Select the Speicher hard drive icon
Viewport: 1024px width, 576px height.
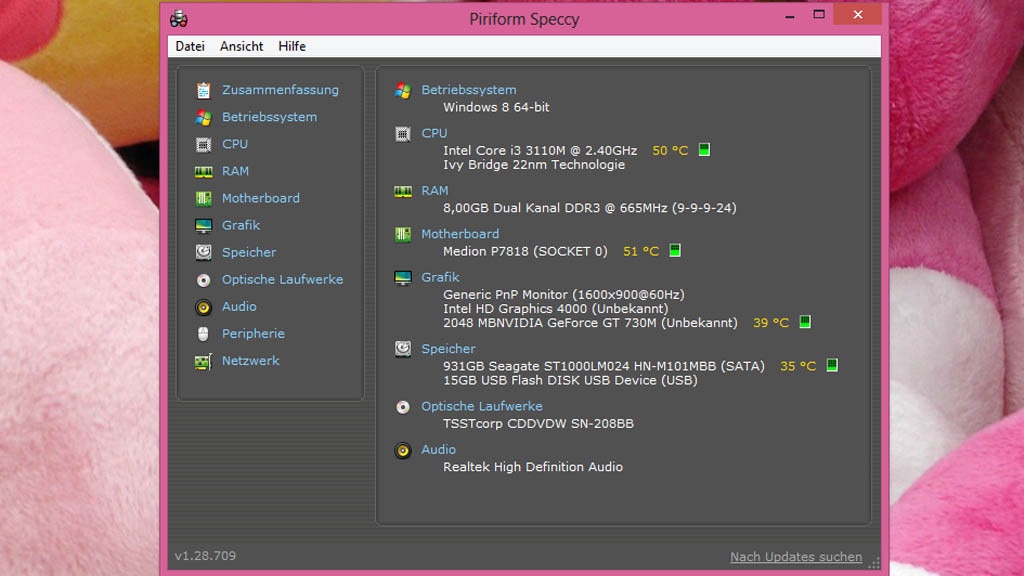(203, 252)
